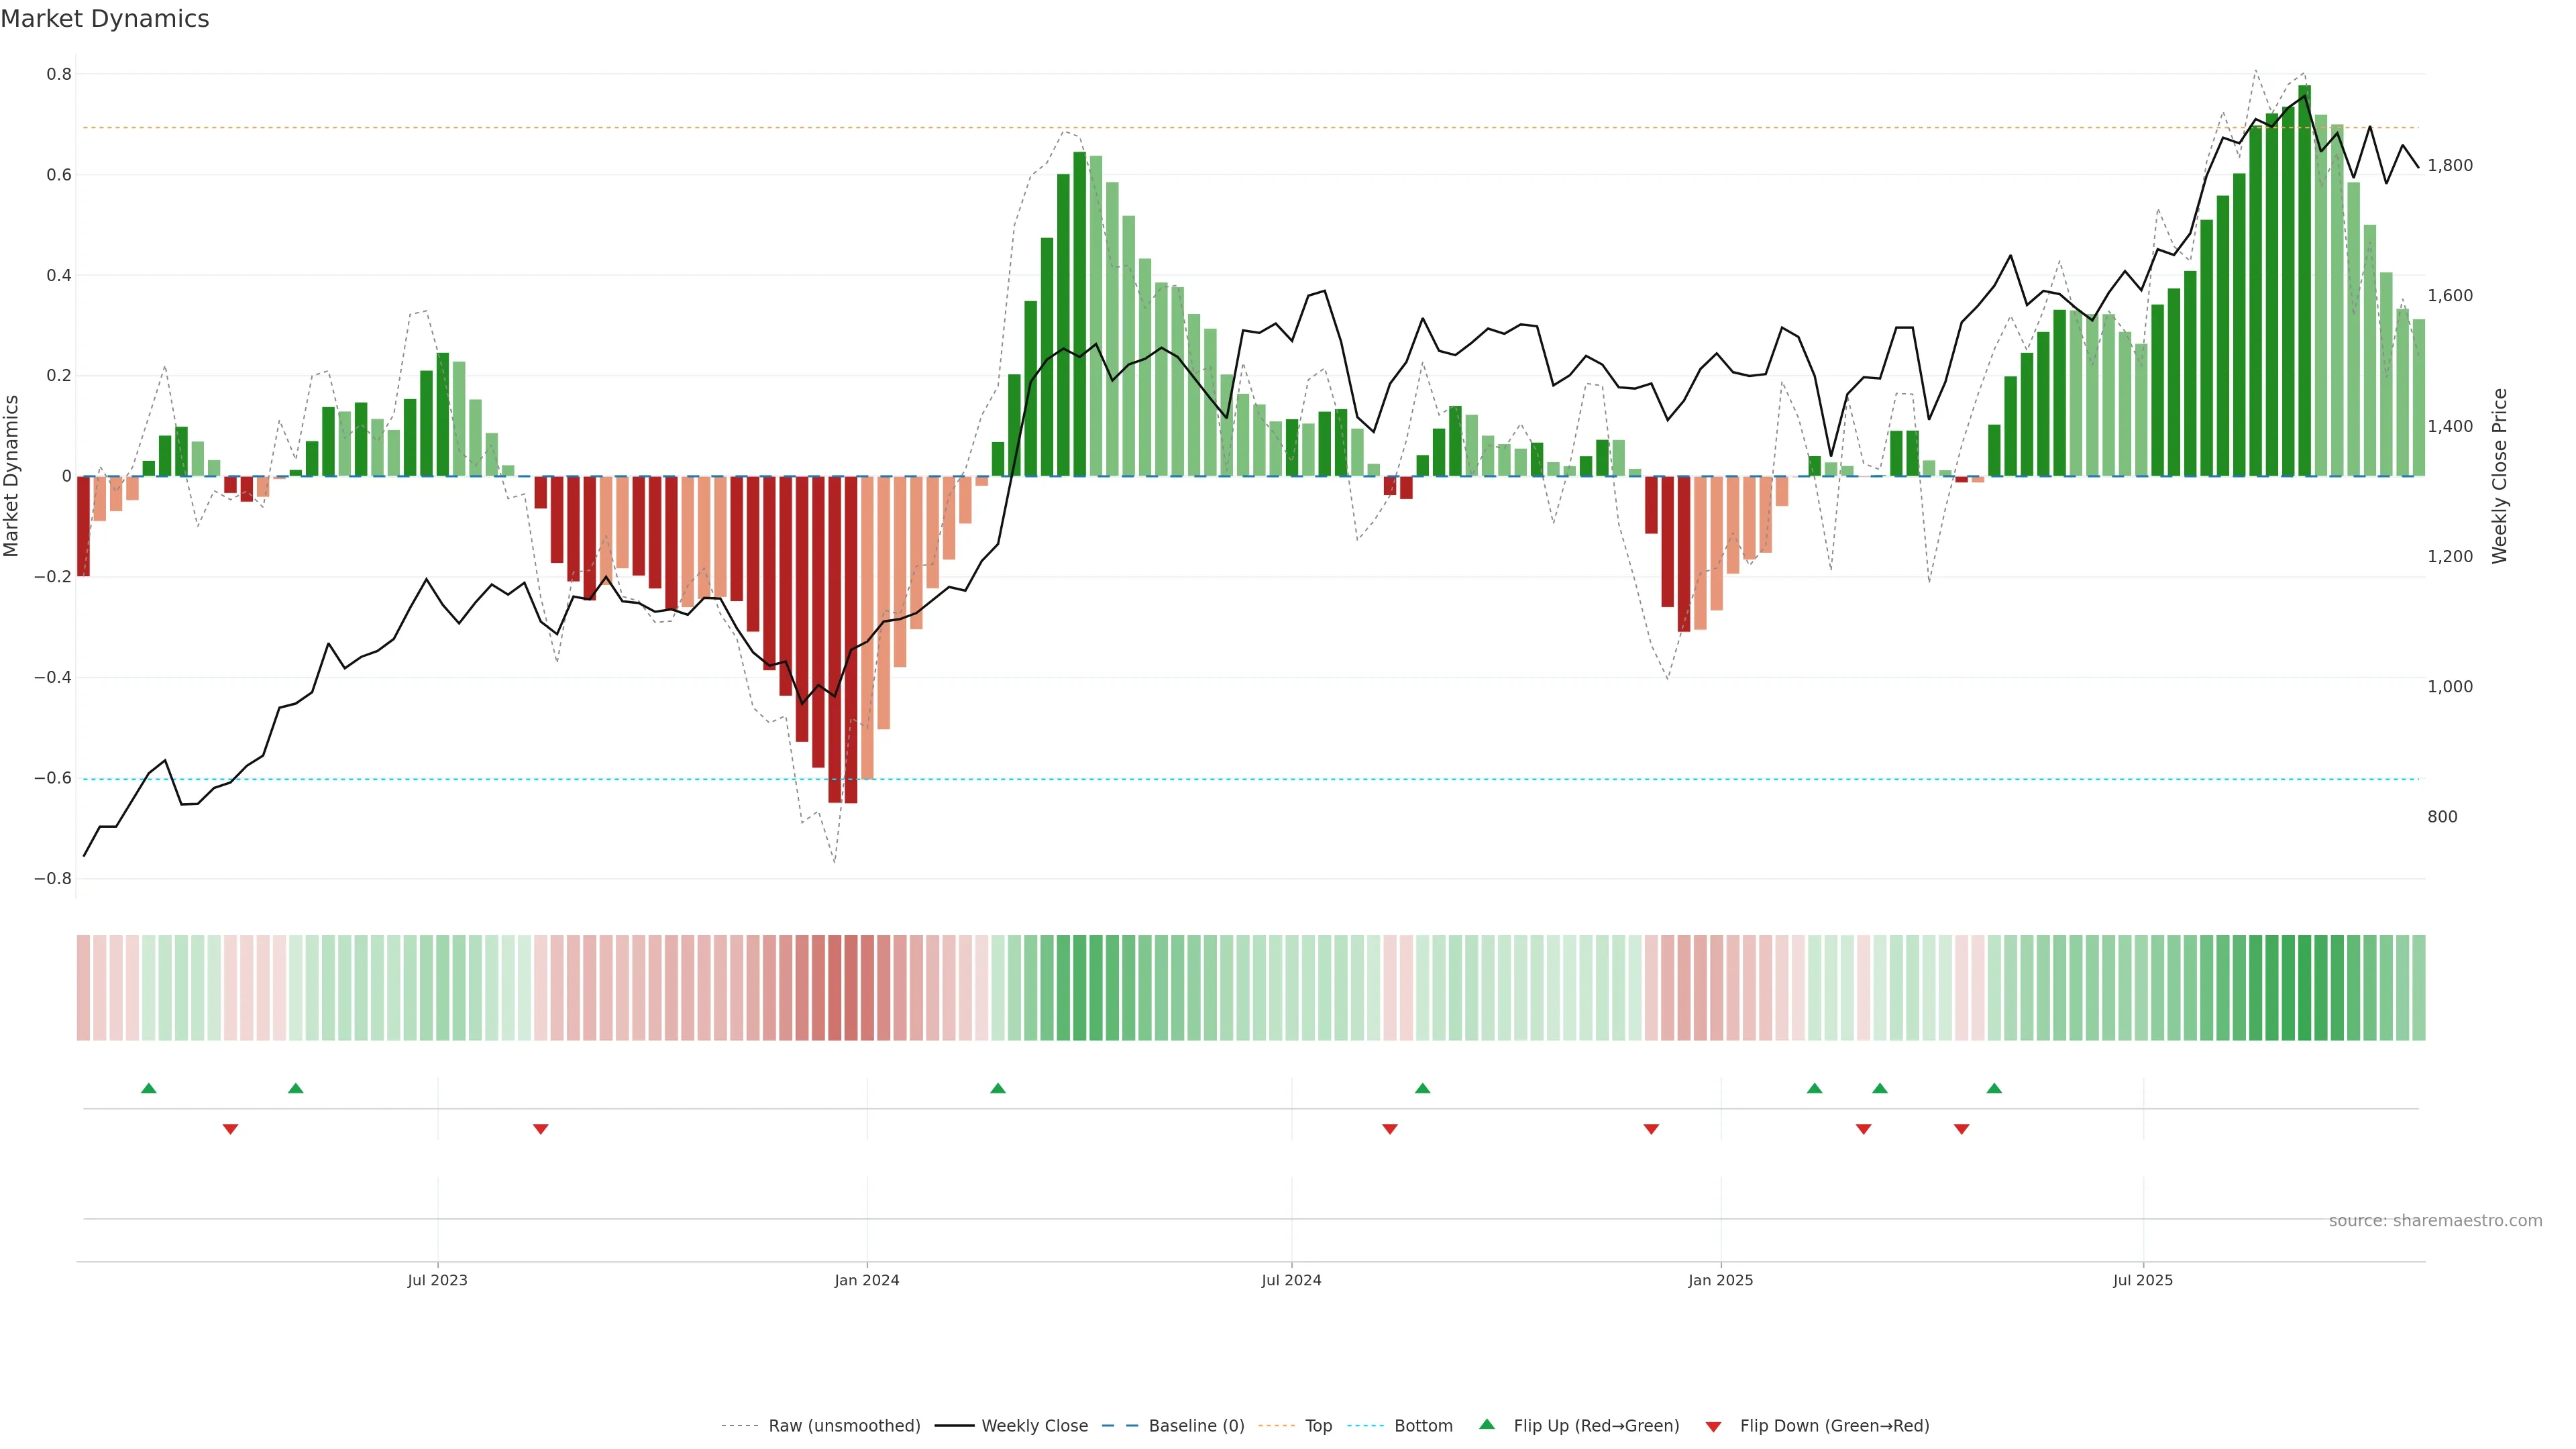The height and width of the screenshot is (1449, 2576).
Task: Click flip-up triangle between Jan 2024 and Jul 2024
Action: pos(998,1088)
